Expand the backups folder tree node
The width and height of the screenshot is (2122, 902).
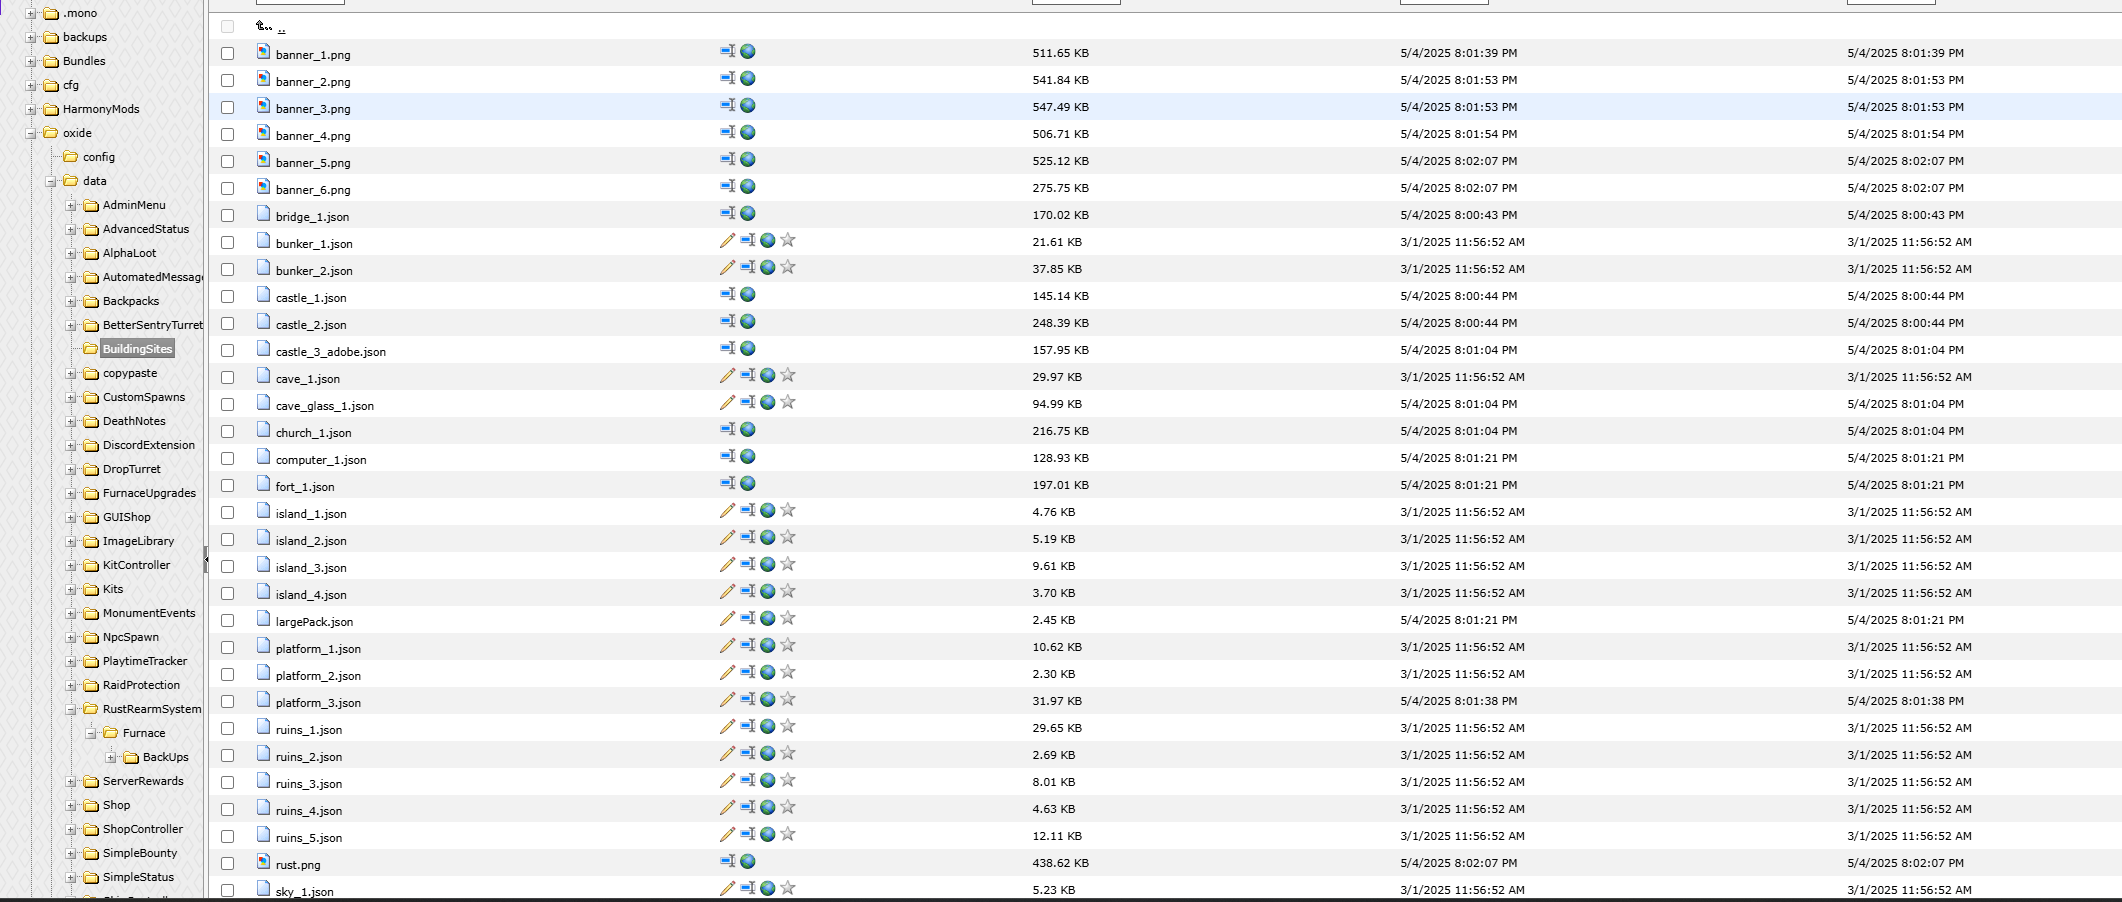tap(31, 37)
